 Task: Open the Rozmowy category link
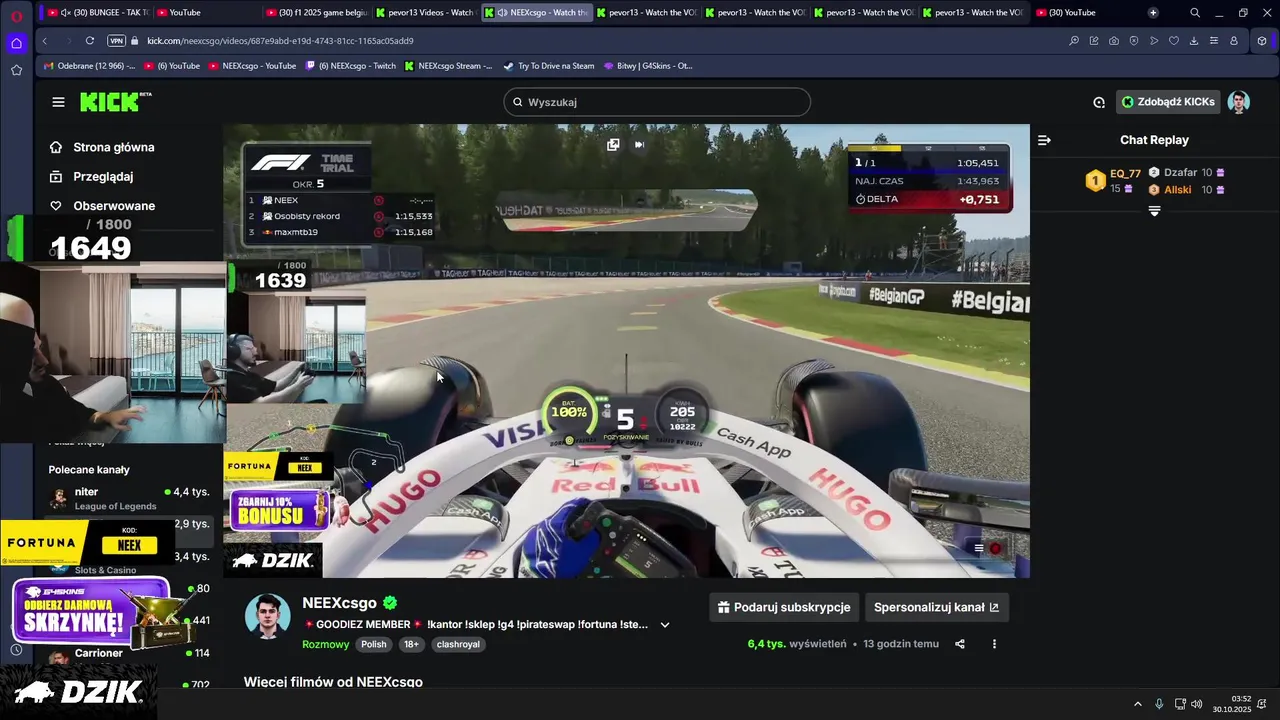pos(325,644)
